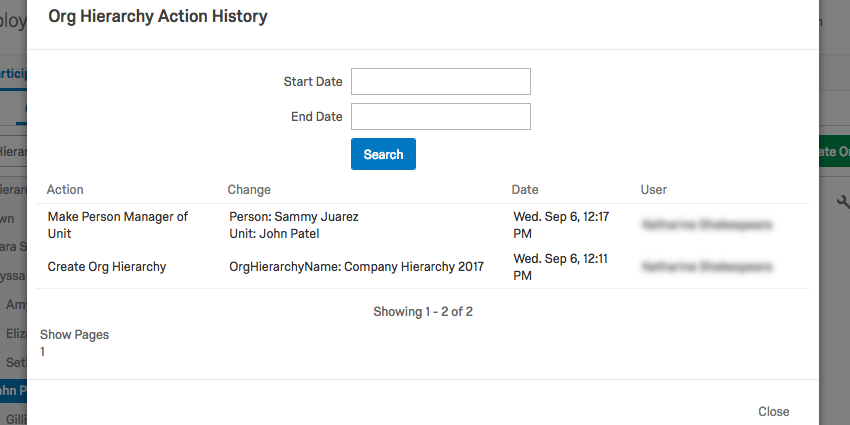Screen dimensions: 850x425
Task: Switch to the partially visible Participants tab
Action: (13, 73)
